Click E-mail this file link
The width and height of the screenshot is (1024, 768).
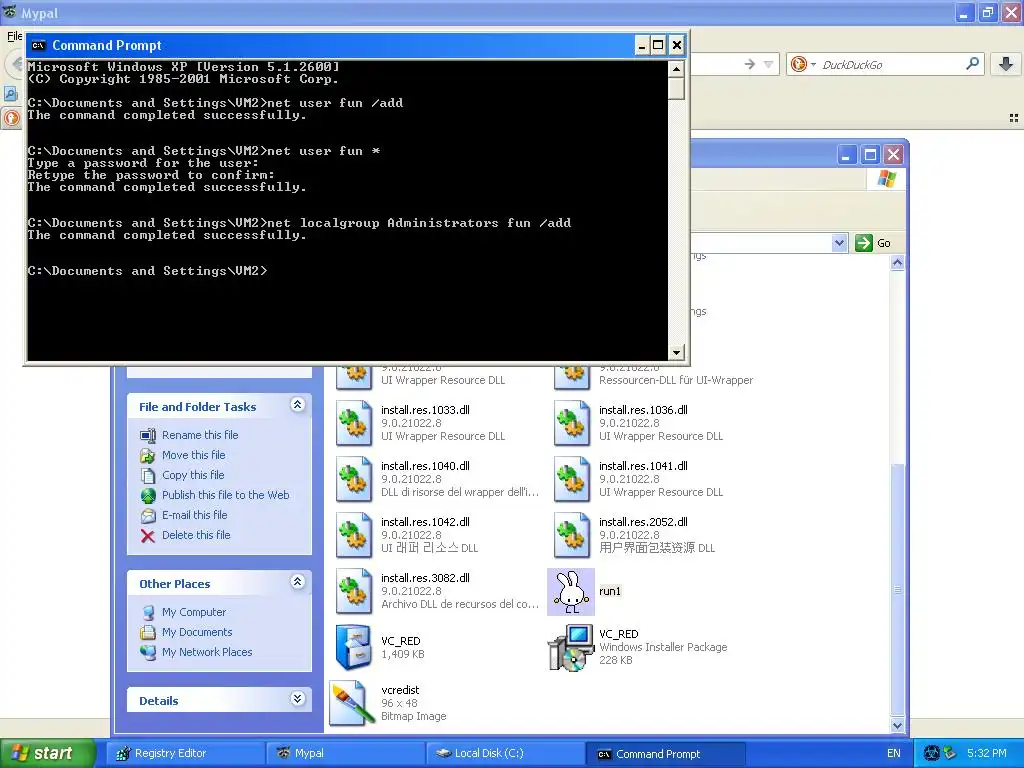tap(195, 515)
